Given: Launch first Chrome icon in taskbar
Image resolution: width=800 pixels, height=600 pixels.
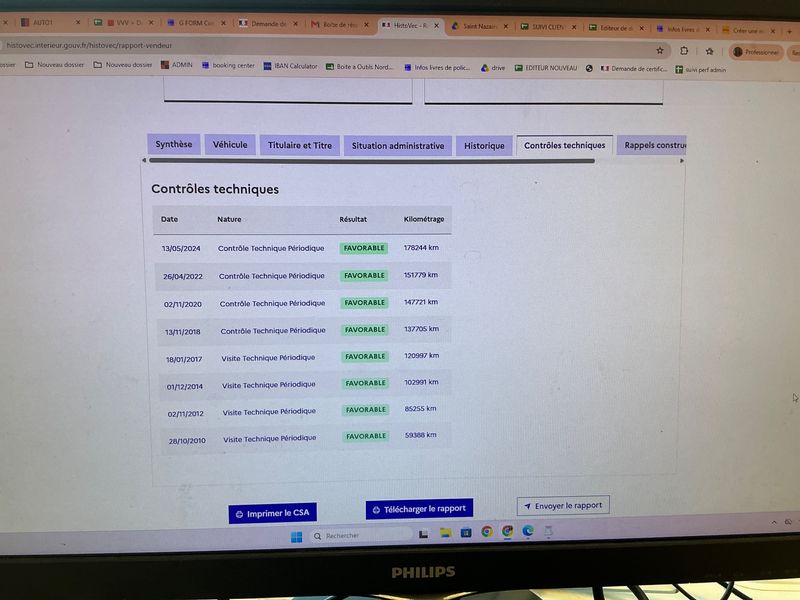Looking at the screenshot, I should [x=487, y=532].
